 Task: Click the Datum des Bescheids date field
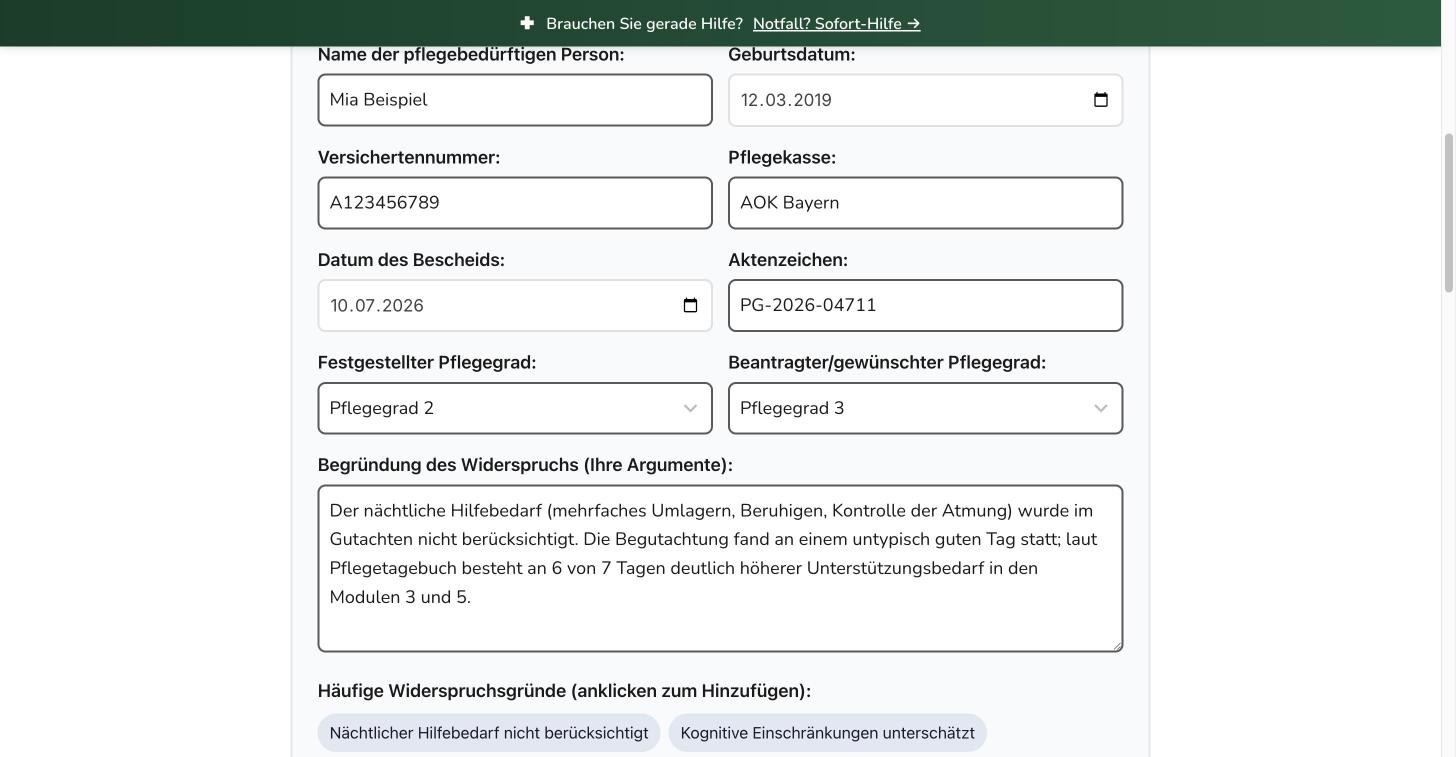pos(515,306)
